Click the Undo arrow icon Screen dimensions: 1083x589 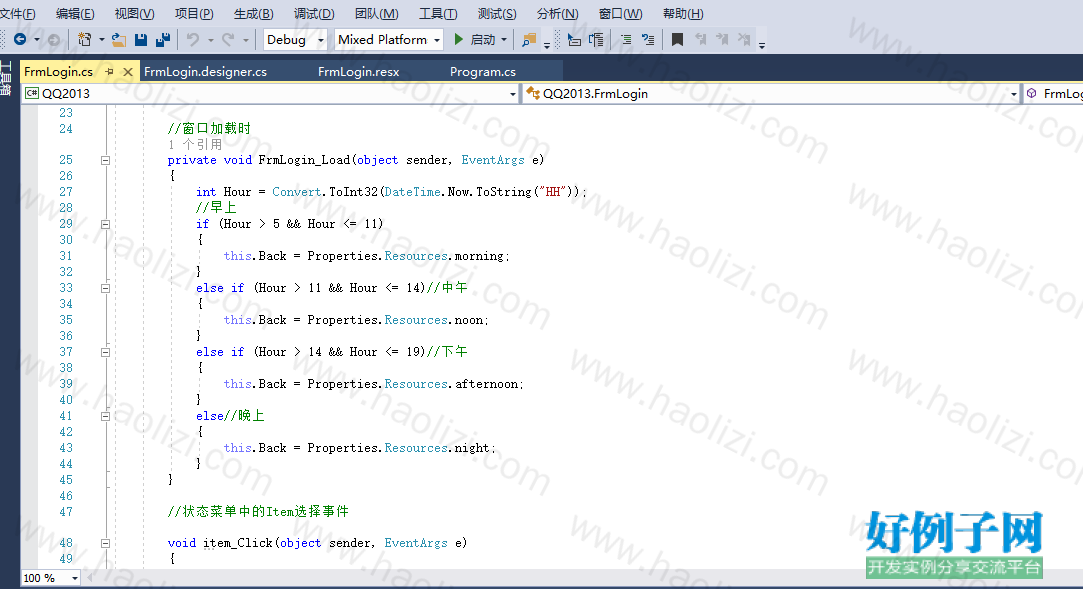(x=193, y=39)
